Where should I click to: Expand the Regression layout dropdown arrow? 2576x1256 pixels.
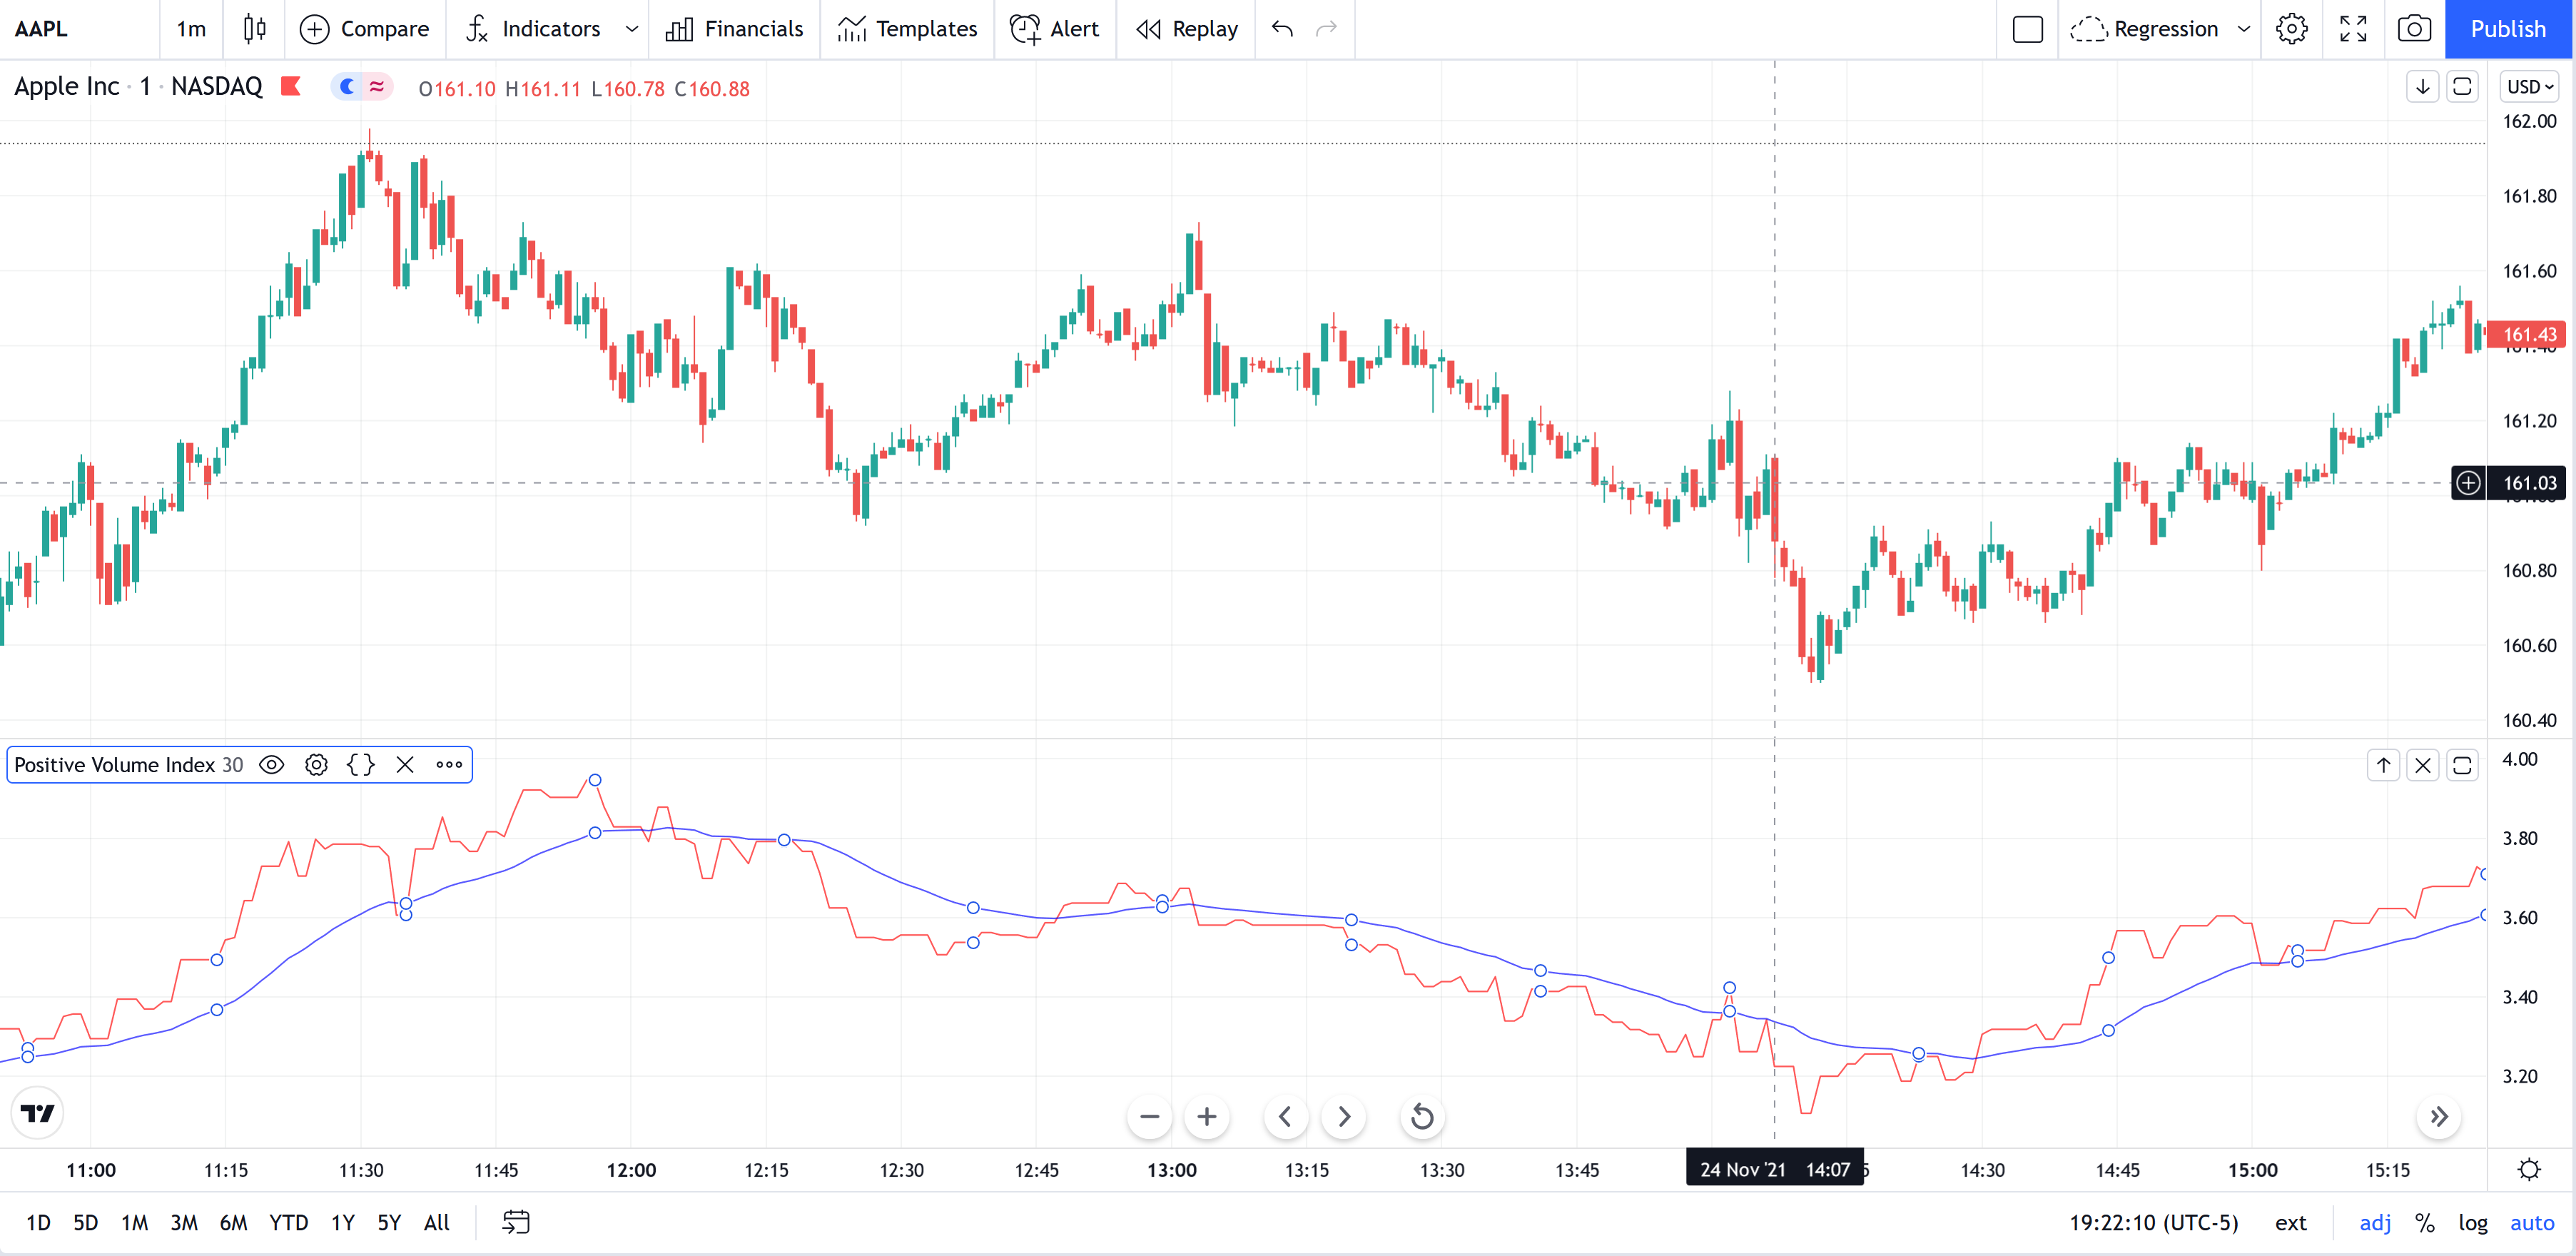click(x=2243, y=29)
